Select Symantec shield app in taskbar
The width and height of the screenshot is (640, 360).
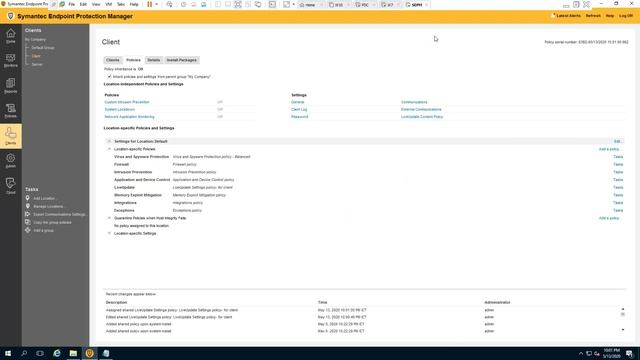[x=89, y=353]
